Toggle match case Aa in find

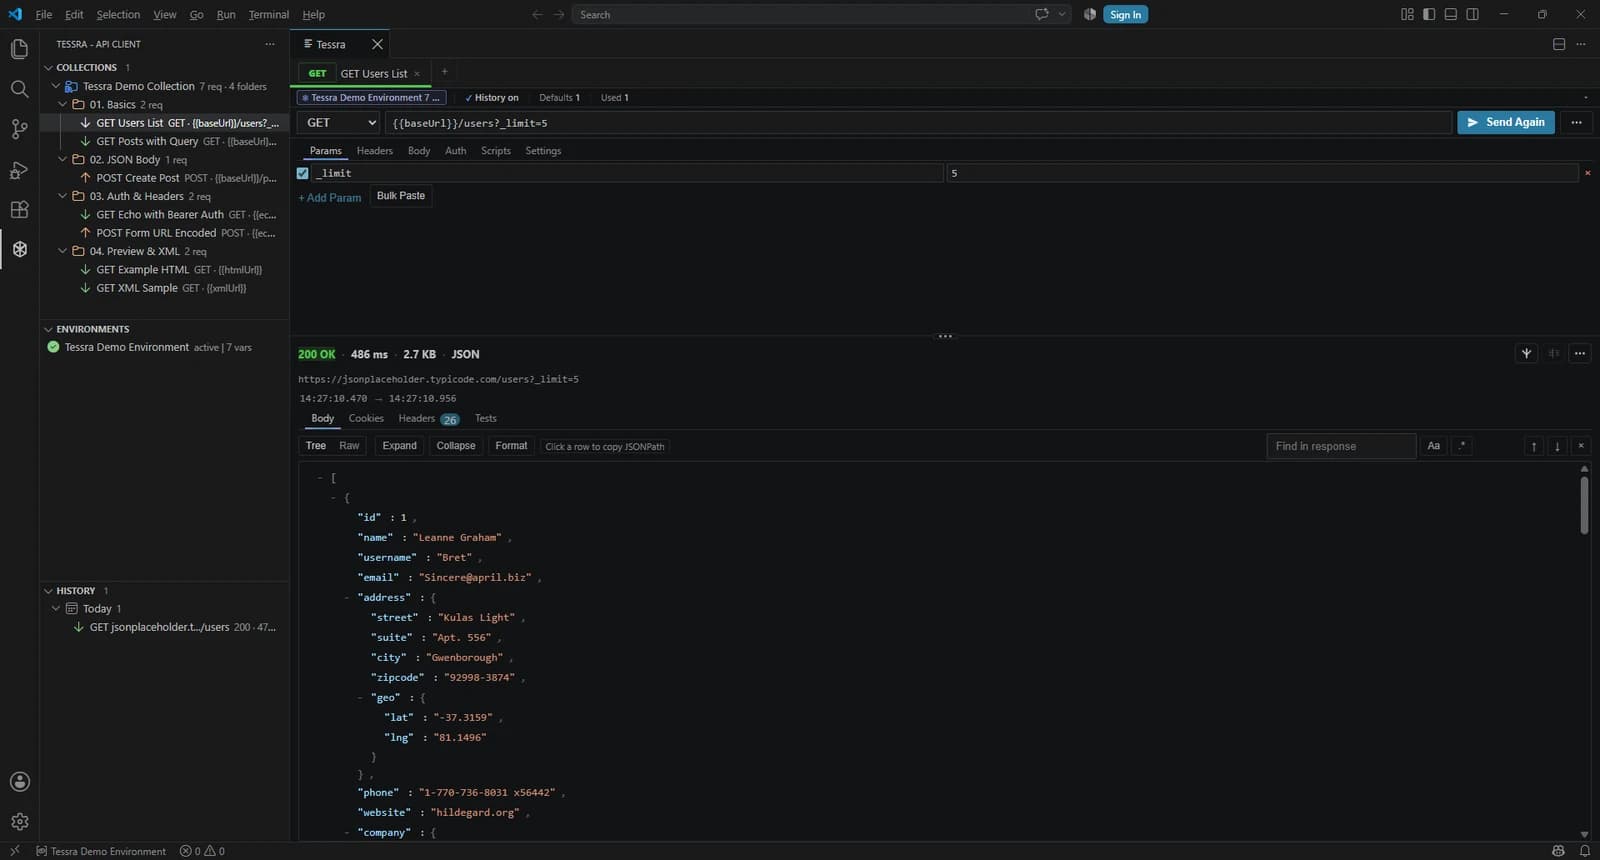click(x=1434, y=446)
